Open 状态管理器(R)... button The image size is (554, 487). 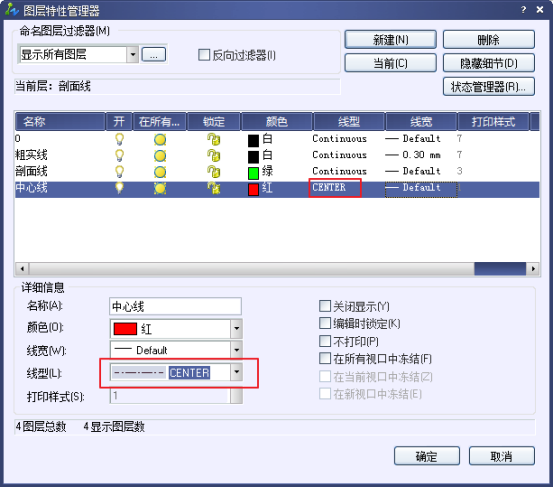coord(489,87)
